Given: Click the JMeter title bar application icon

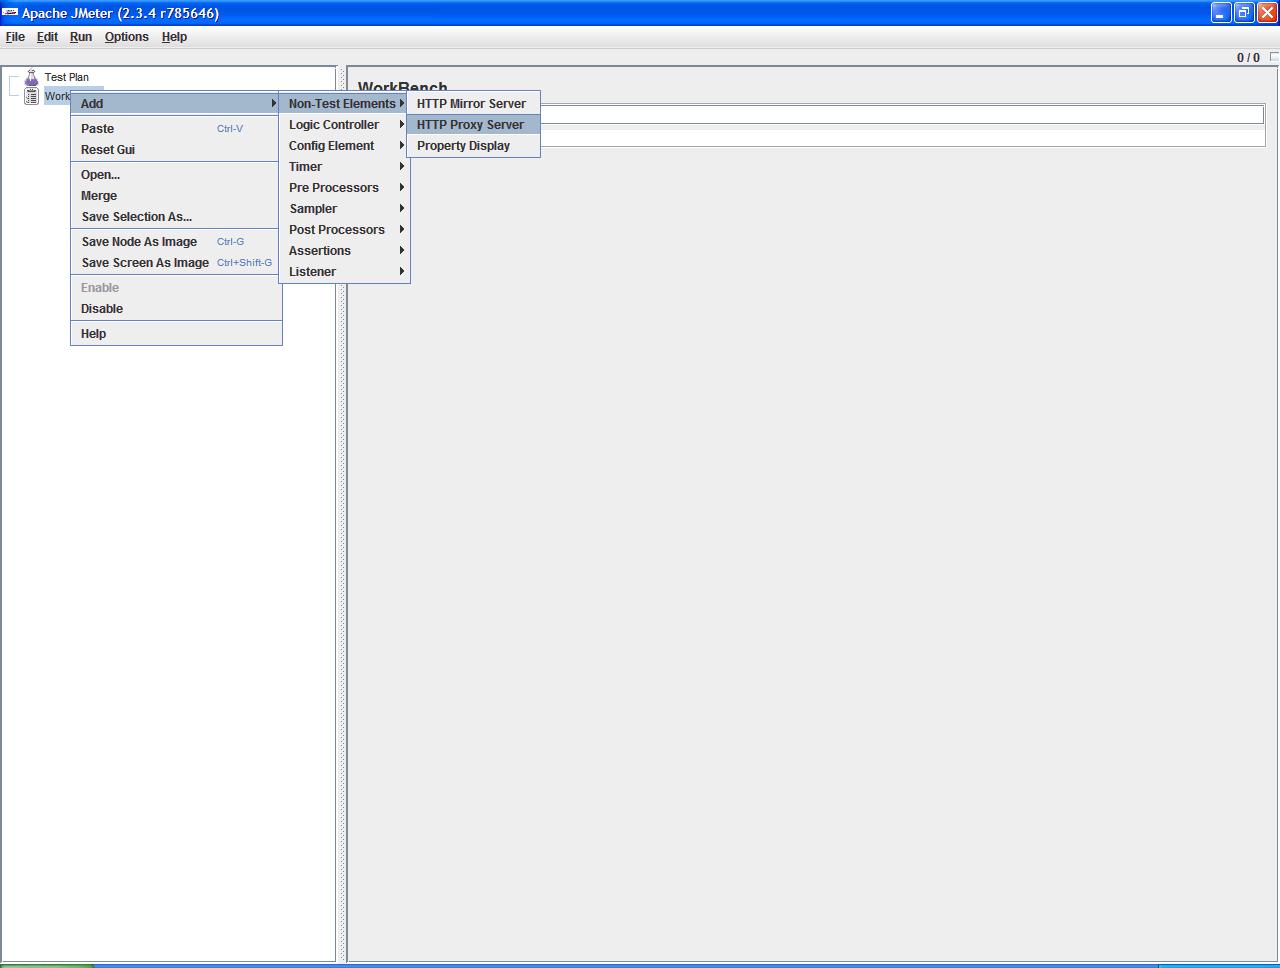Looking at the screenshot, I should [x=10, y=13].
